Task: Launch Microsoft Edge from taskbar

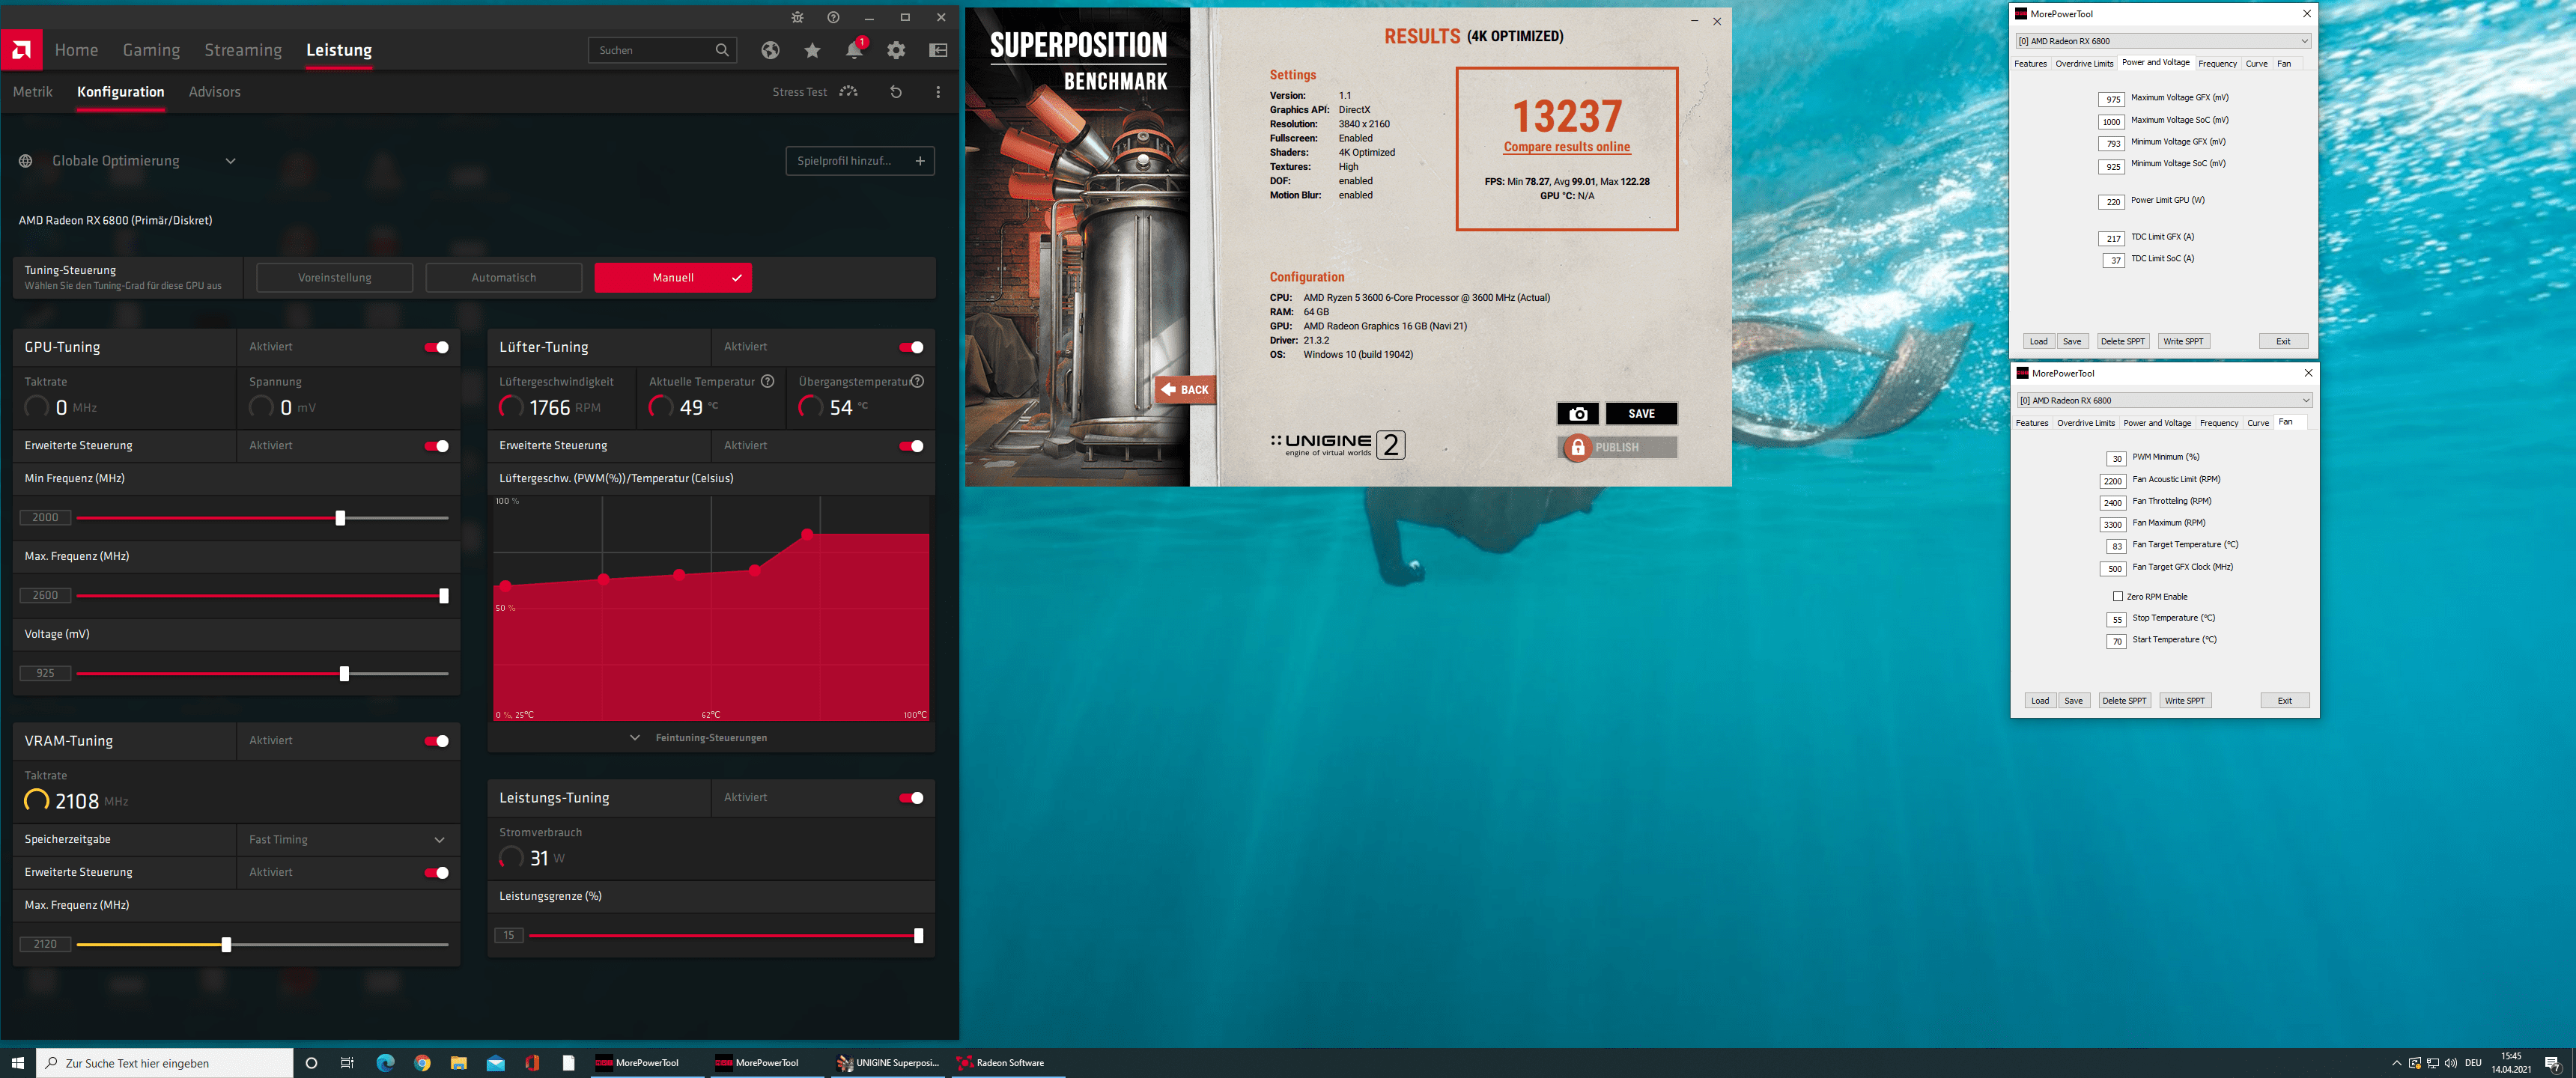Action: (x=385, y=1062)
